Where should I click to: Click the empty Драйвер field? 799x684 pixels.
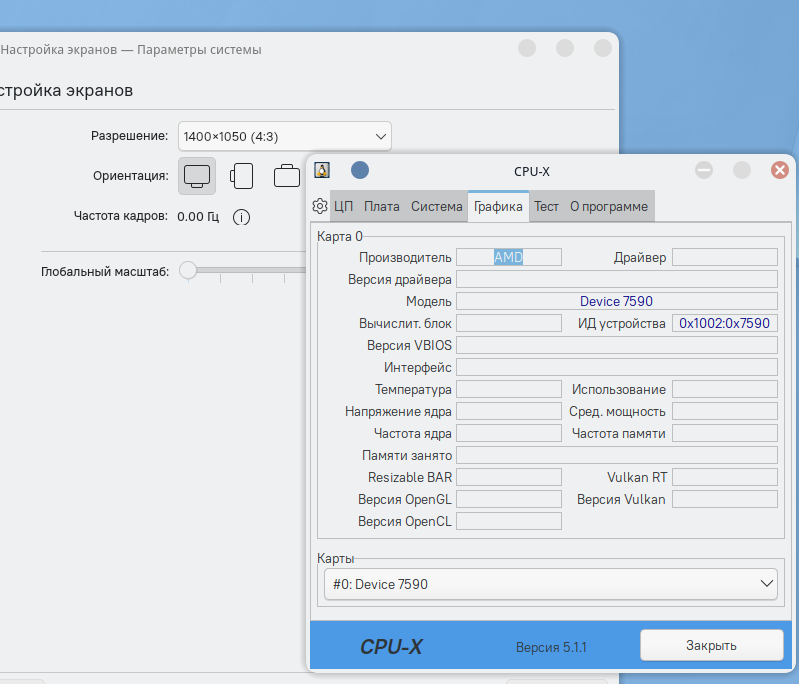tap(725, 257)
